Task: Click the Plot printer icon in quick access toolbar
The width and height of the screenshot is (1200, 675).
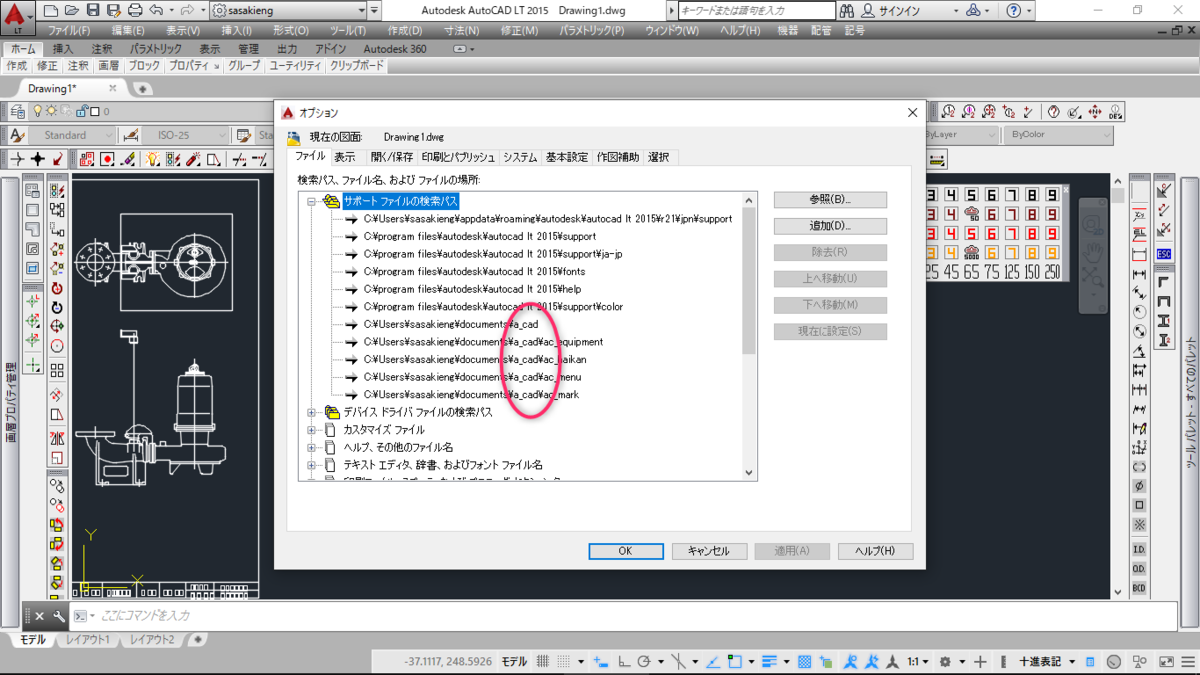Action: coord(135,10)
